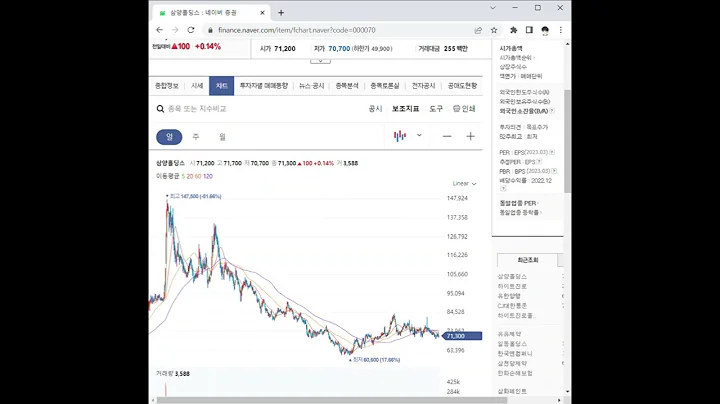Open the Linear scale dropdown
The height and width of the screenshot is (404, 720).
pos(464,184)
